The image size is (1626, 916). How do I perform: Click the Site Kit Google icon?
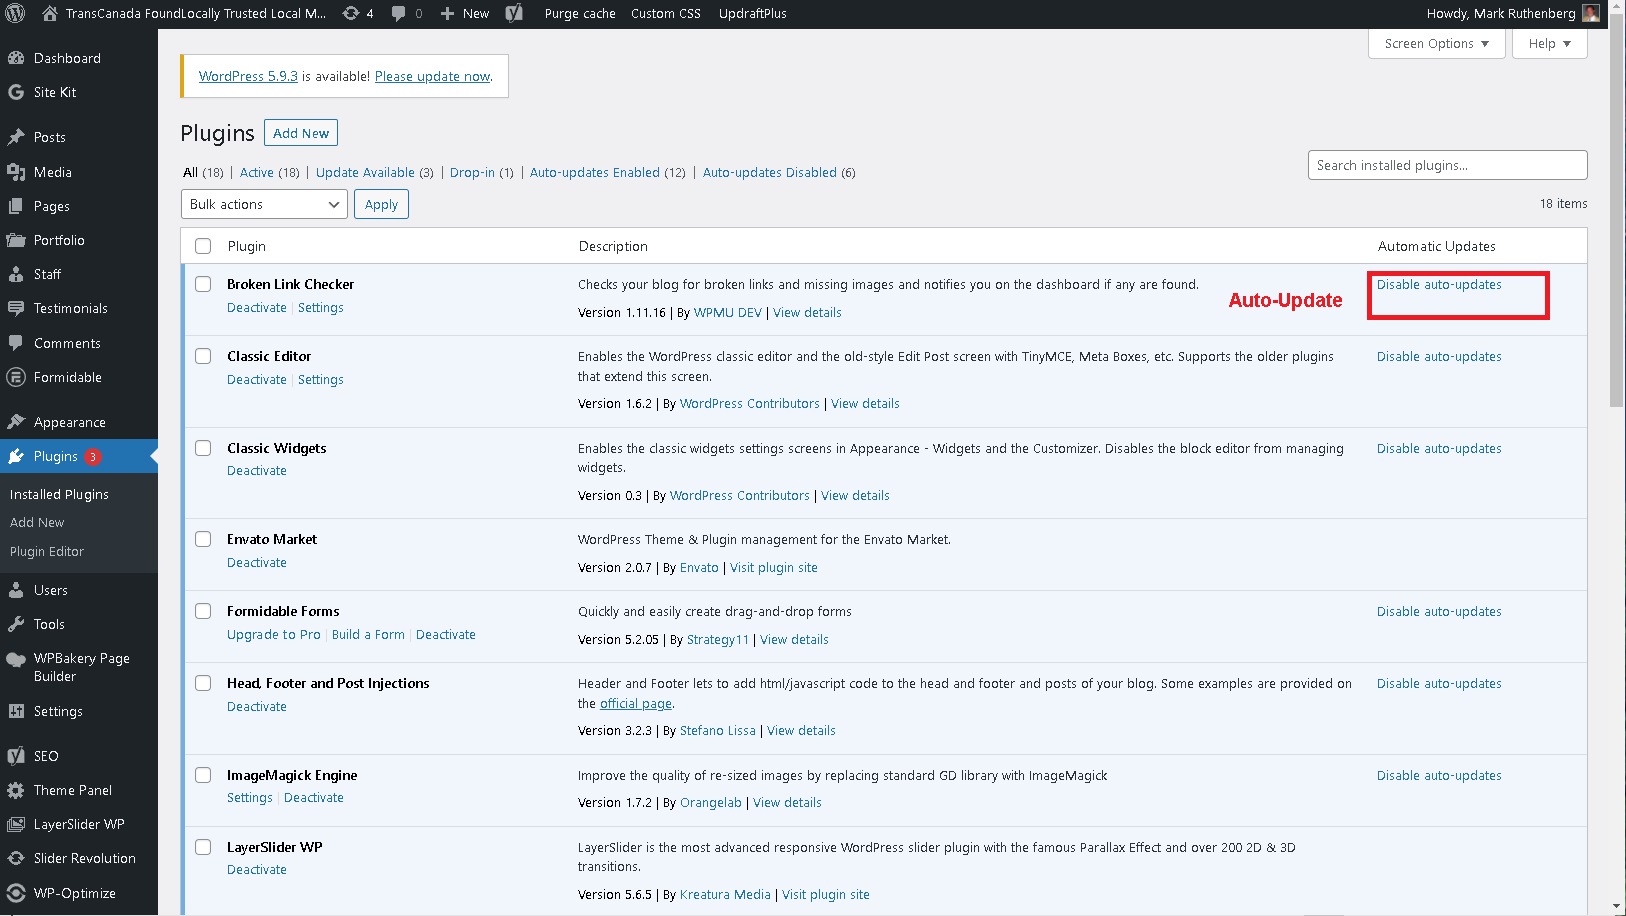[x=16, y=92]
